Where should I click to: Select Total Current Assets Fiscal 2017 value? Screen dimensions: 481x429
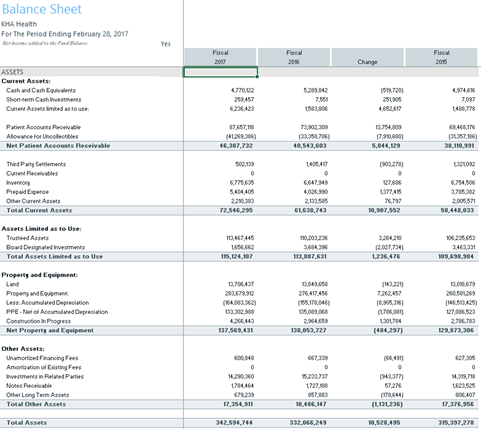pos(236,210)
